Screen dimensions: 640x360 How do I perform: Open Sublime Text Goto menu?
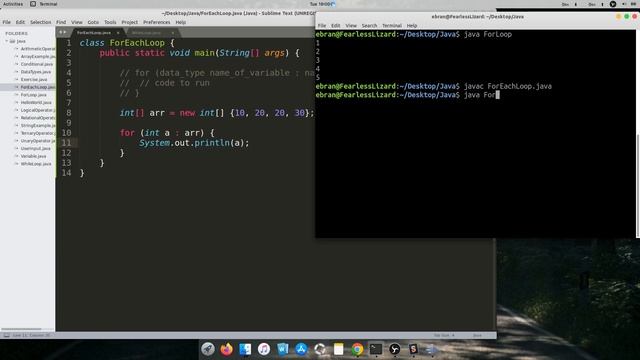coord(93,22)
